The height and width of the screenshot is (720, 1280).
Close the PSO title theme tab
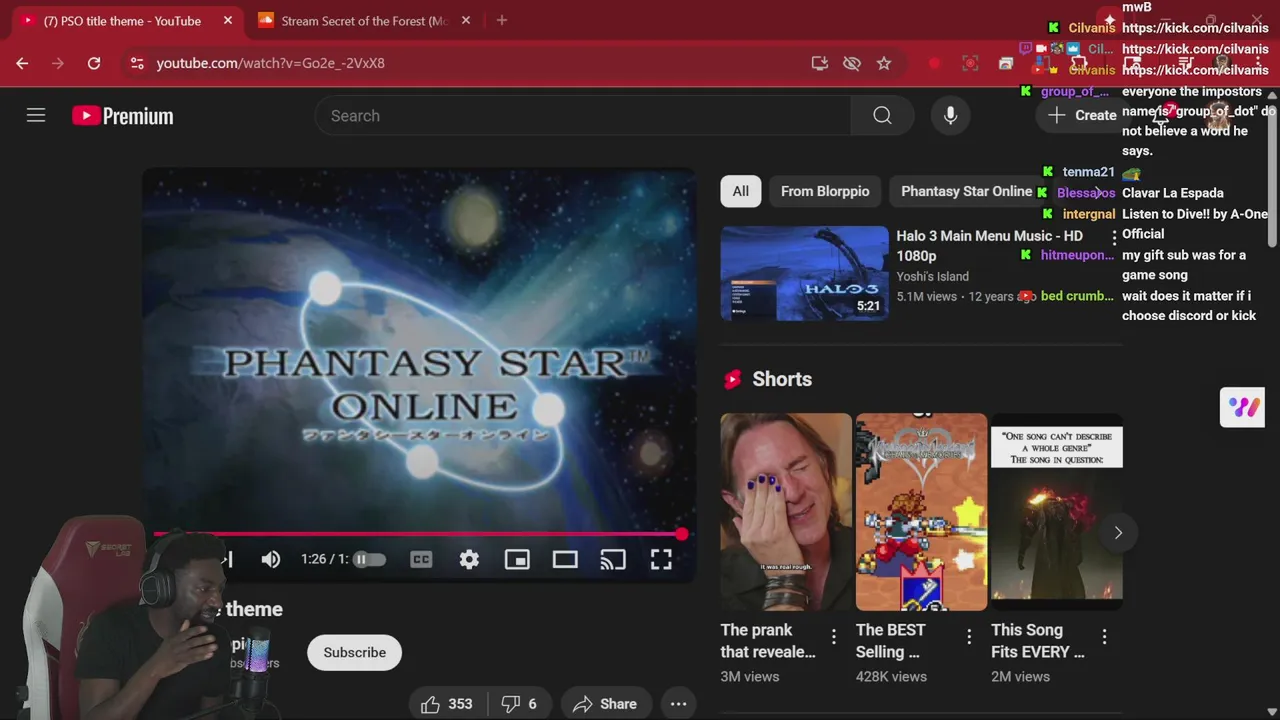coord(228,21)
